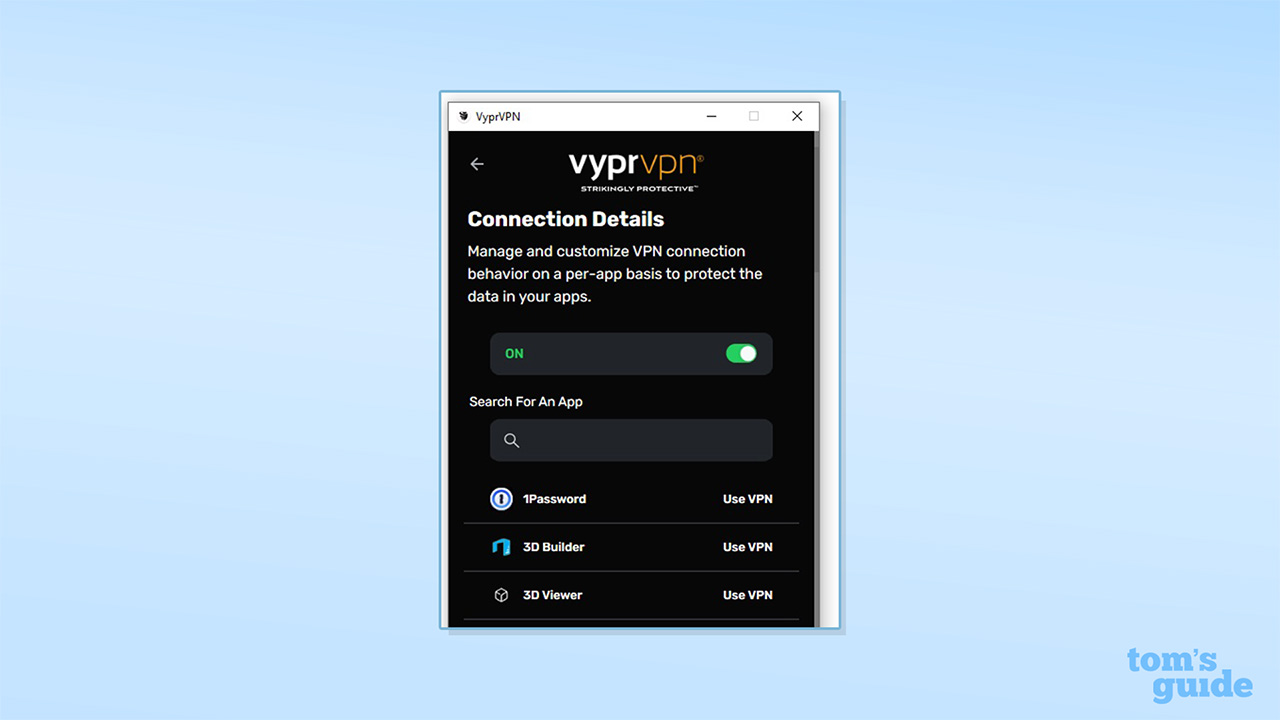Select the 1Password row label
The width and height of the screenshot is (1280, 720).
coord(554,499)
